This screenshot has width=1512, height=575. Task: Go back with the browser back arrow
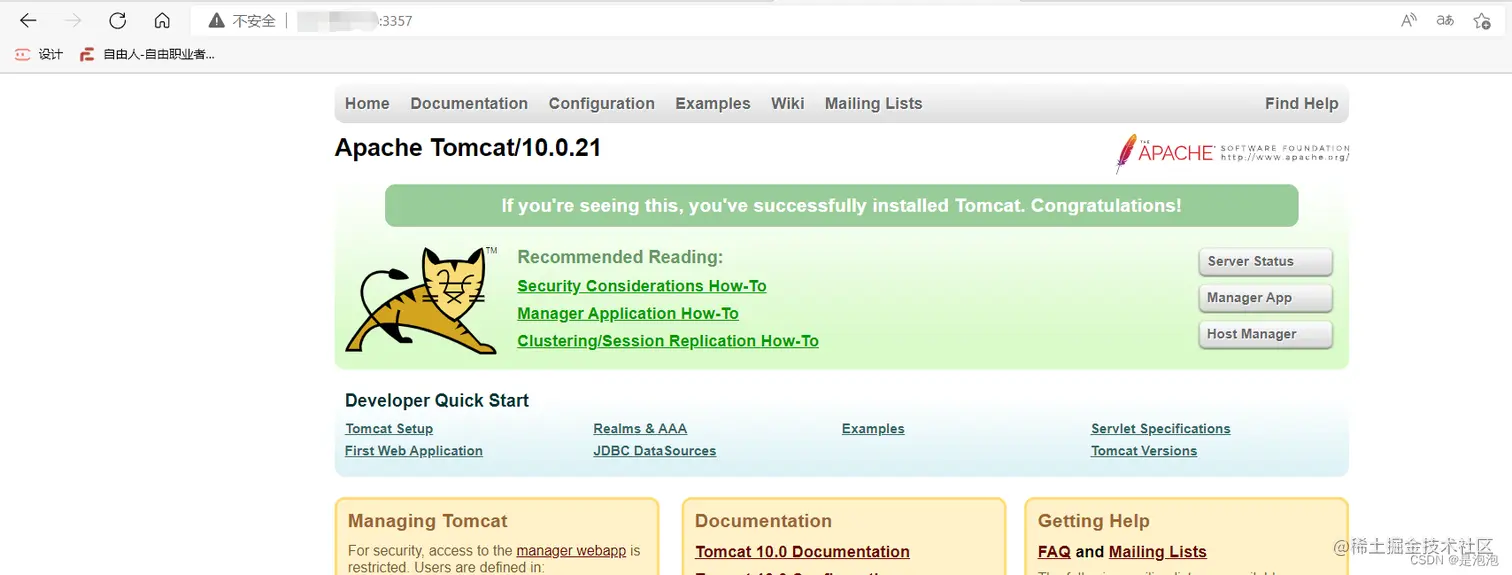coord(28,21)
